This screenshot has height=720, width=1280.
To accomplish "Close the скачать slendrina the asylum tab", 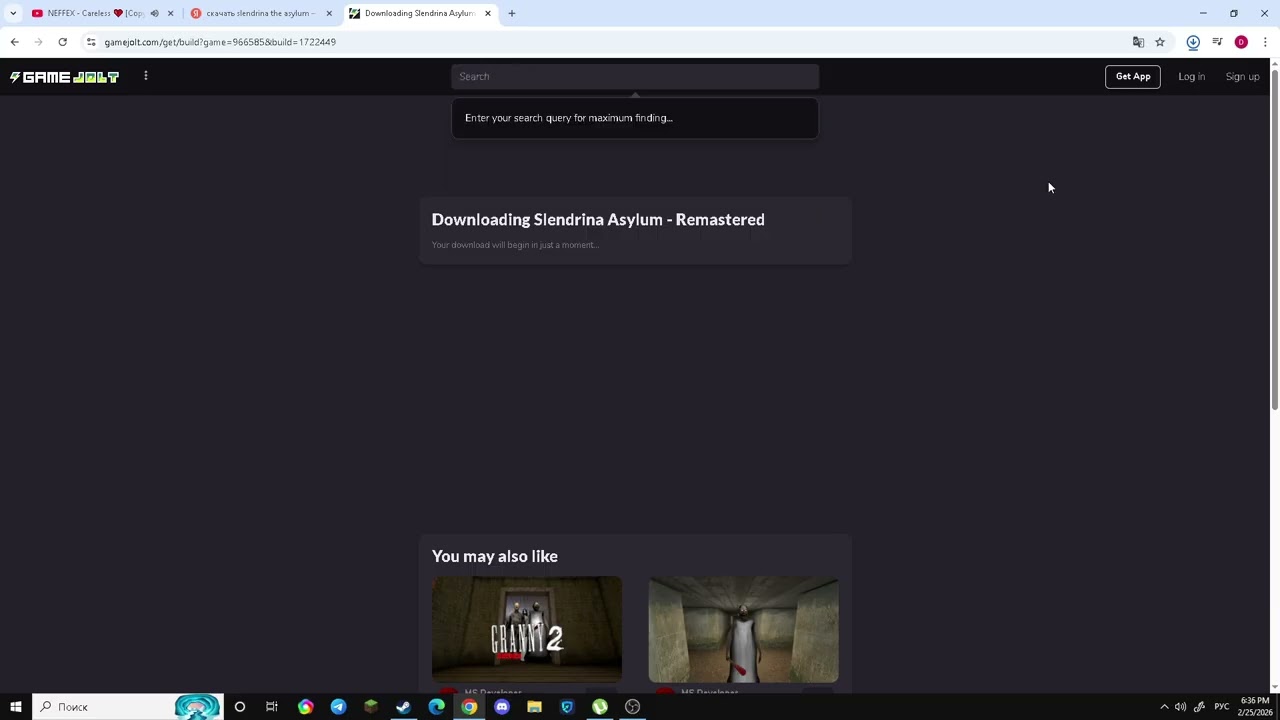I will [x=329, y=13].
